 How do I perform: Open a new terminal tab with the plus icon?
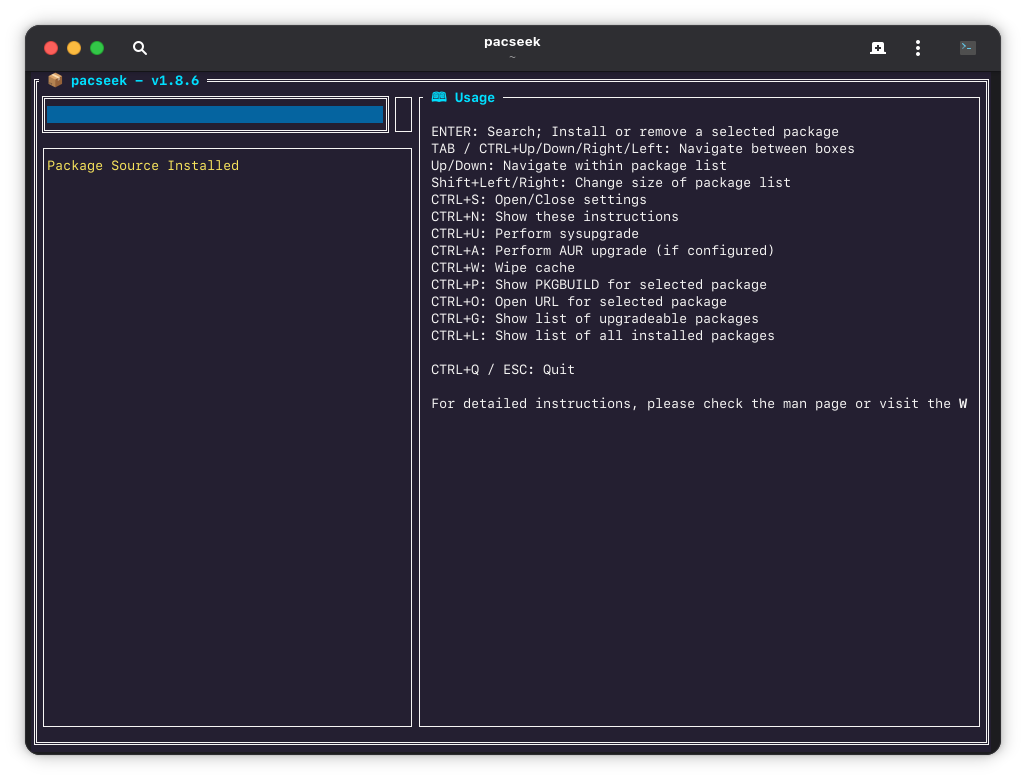pyautogui.click(x=877, y=47)
